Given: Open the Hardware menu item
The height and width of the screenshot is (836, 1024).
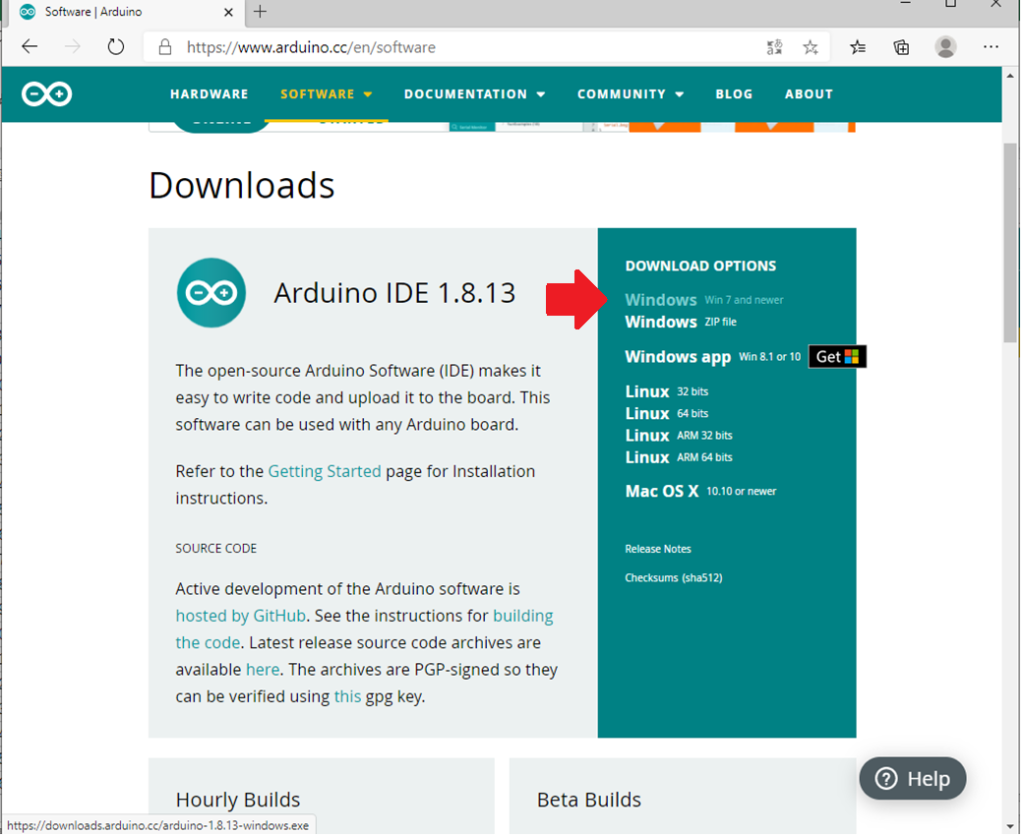Looking at the screenshot, I should point(209,94).
